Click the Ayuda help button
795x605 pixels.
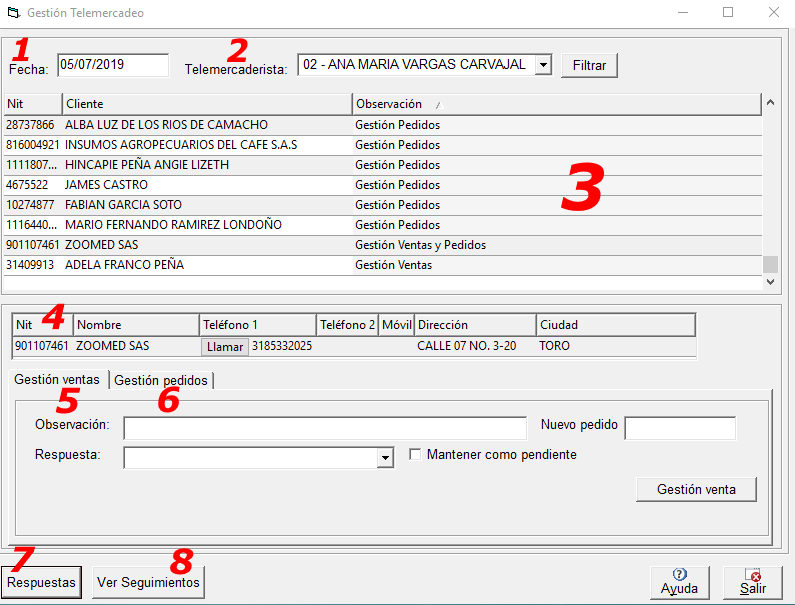click(x=679, y=581)
